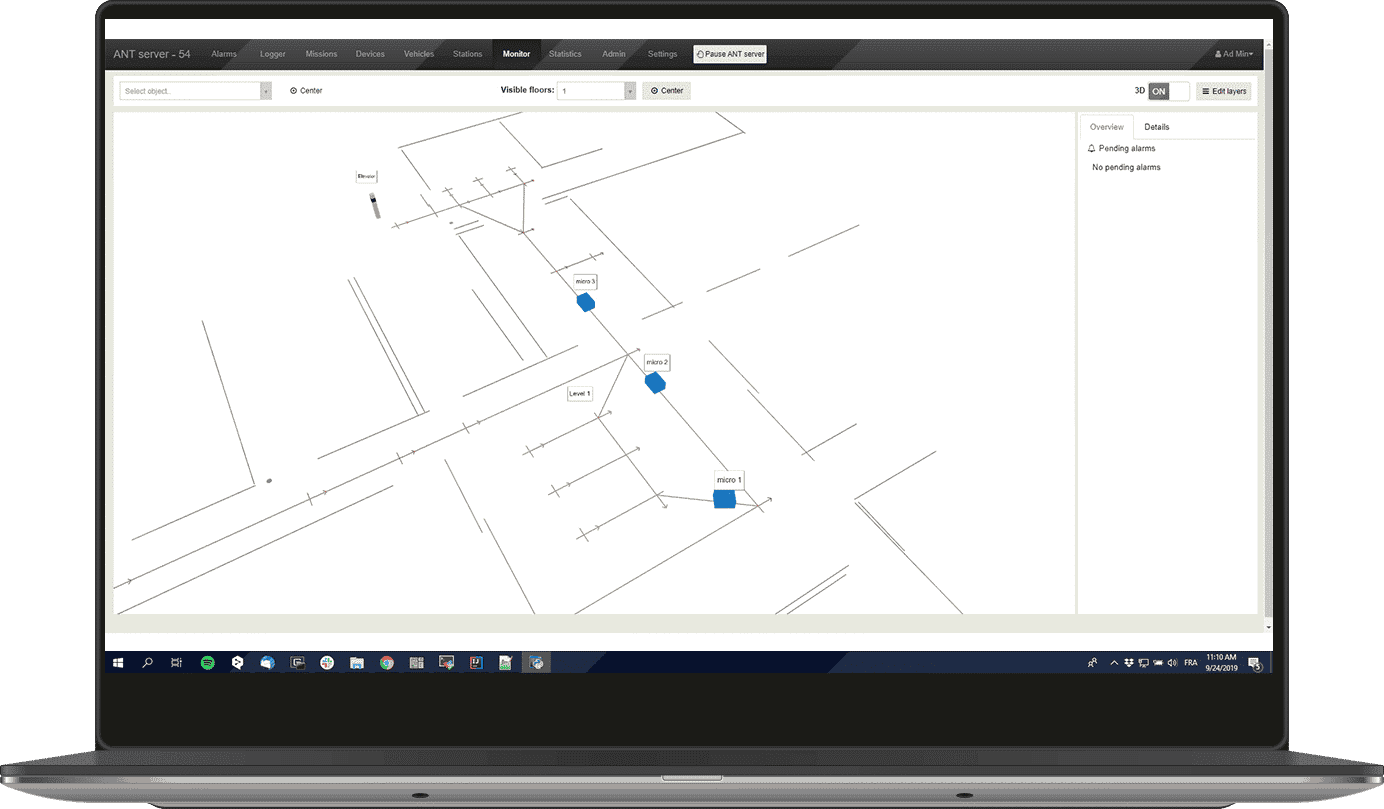Image resolution: width=1384 pixels, height=809 pixels.
Task: Switch to the Overview tab
Action: (1107, 127)
